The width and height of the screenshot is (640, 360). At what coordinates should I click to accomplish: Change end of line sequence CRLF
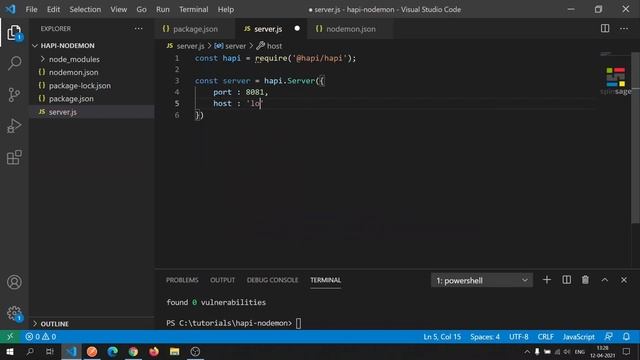tap(546, 337)
